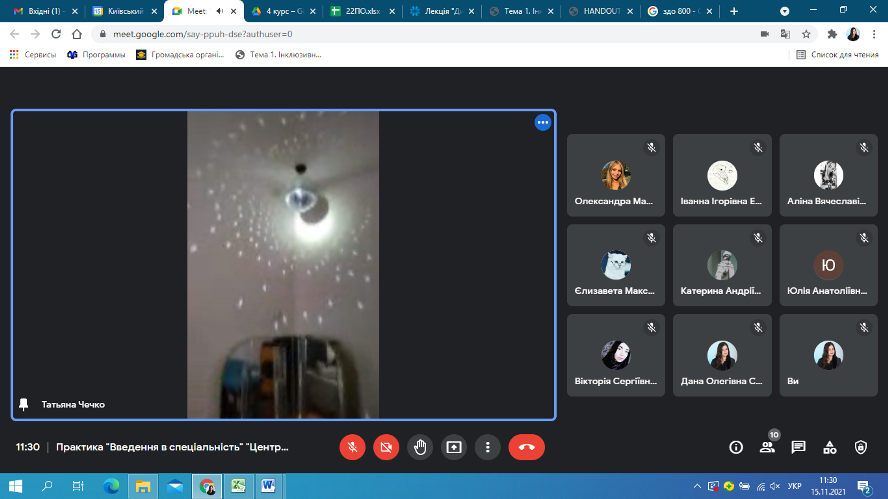The height and width of the screenshot is (499, 888).
Task: Select the Олександра Ма... participant tile
Action: (616, 175)
